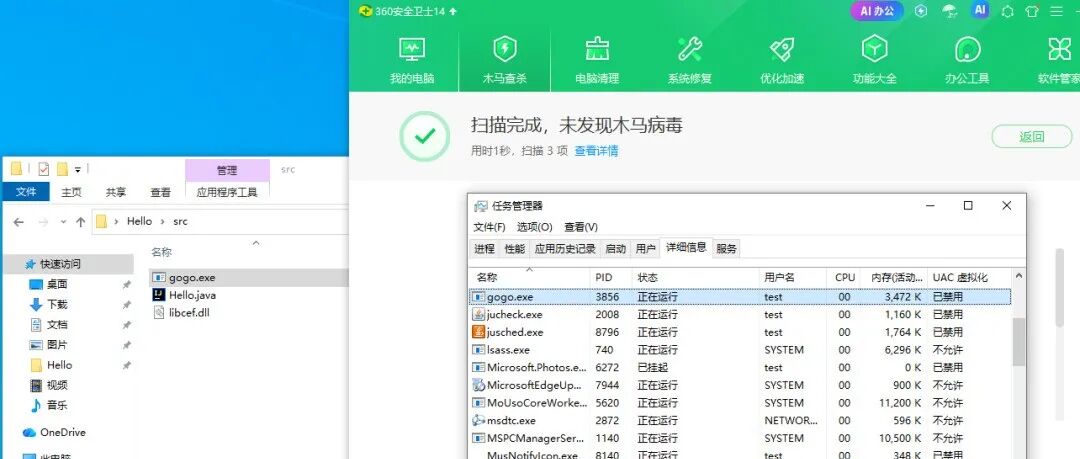This screenshot has height=459, width=1080.
Task: Open 文件 tab in File Explorer
Action: 26,192
